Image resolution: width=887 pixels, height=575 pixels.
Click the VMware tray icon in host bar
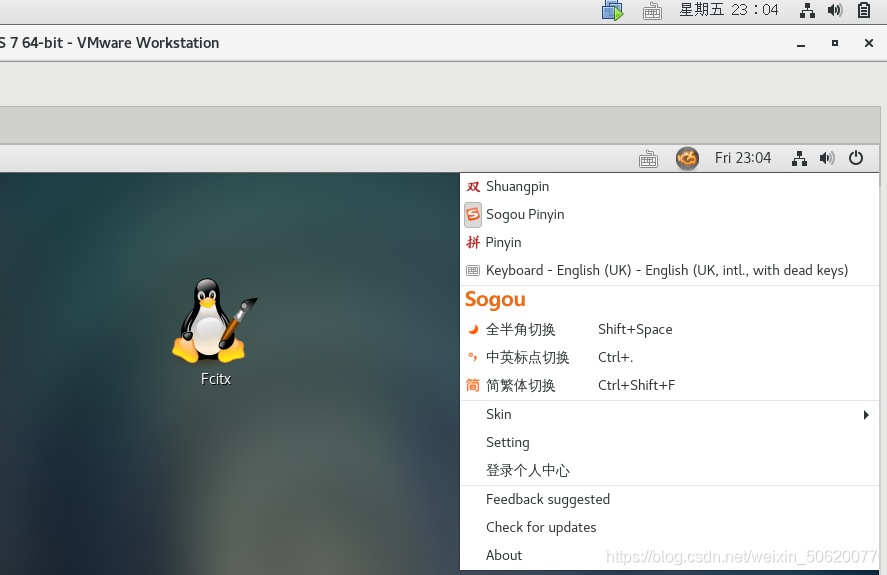[612, 10]
